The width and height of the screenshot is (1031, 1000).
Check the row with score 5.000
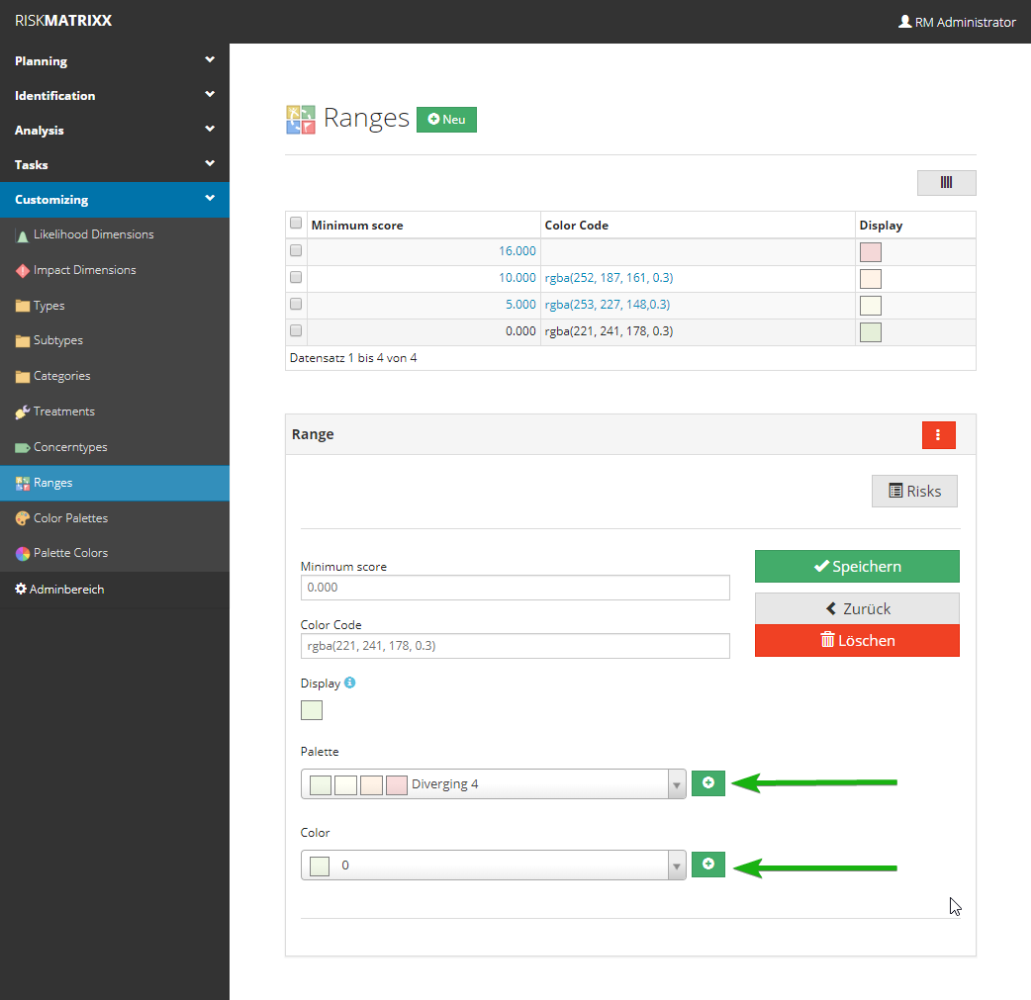(x=296, y=304)
